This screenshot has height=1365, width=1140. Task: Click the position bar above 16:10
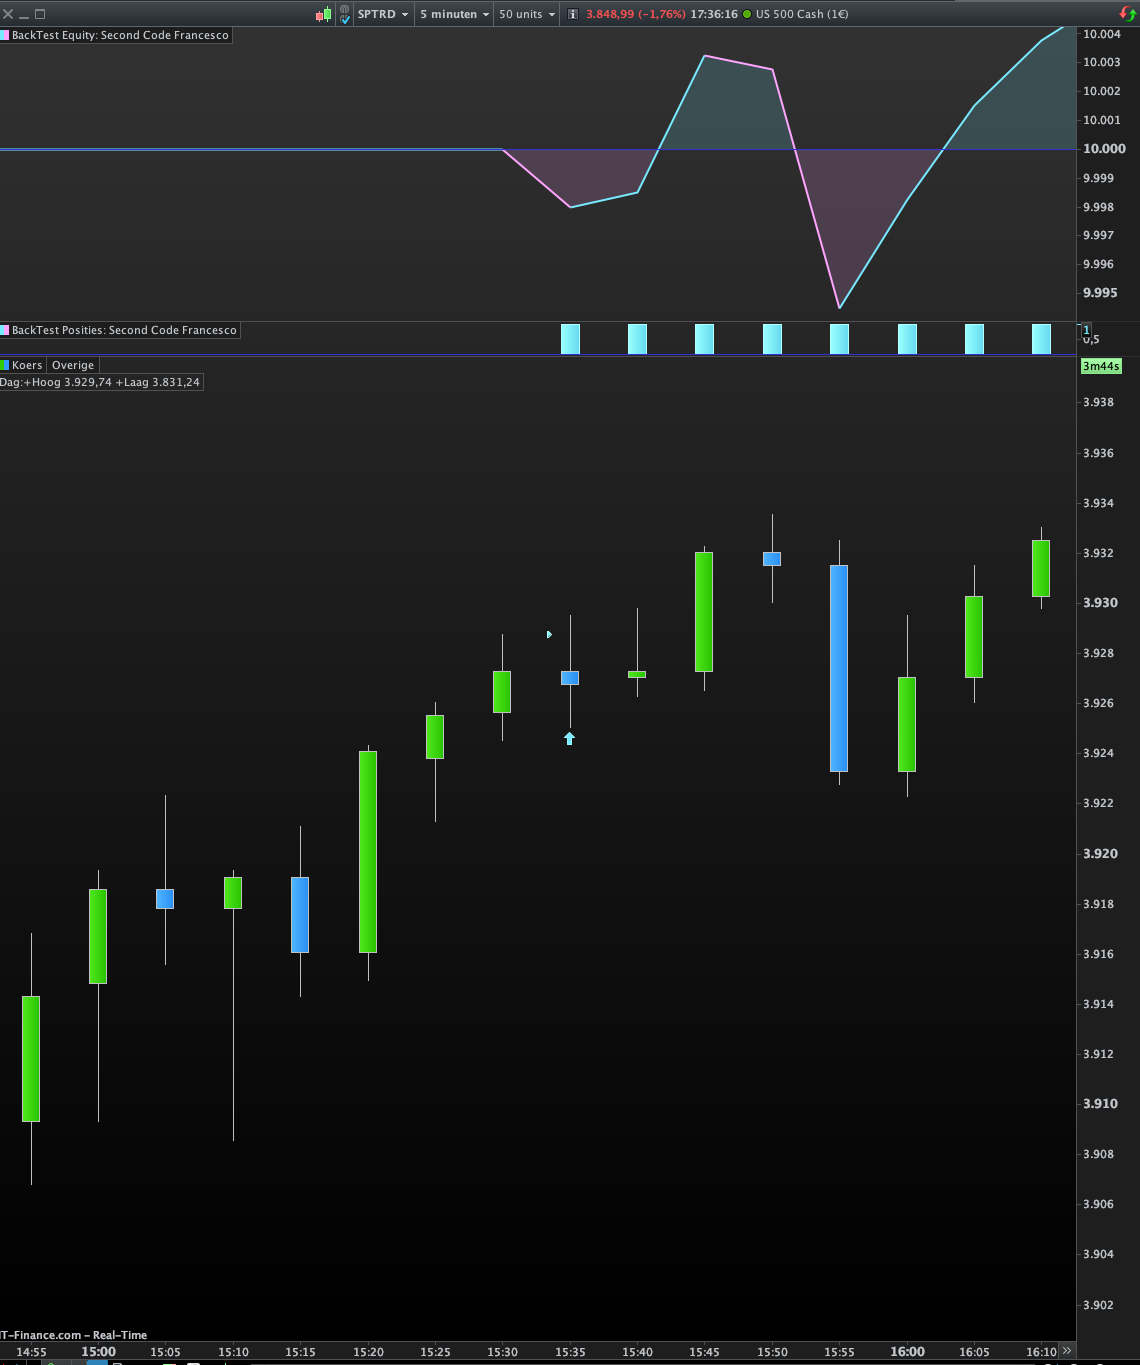coord(1041,339)
